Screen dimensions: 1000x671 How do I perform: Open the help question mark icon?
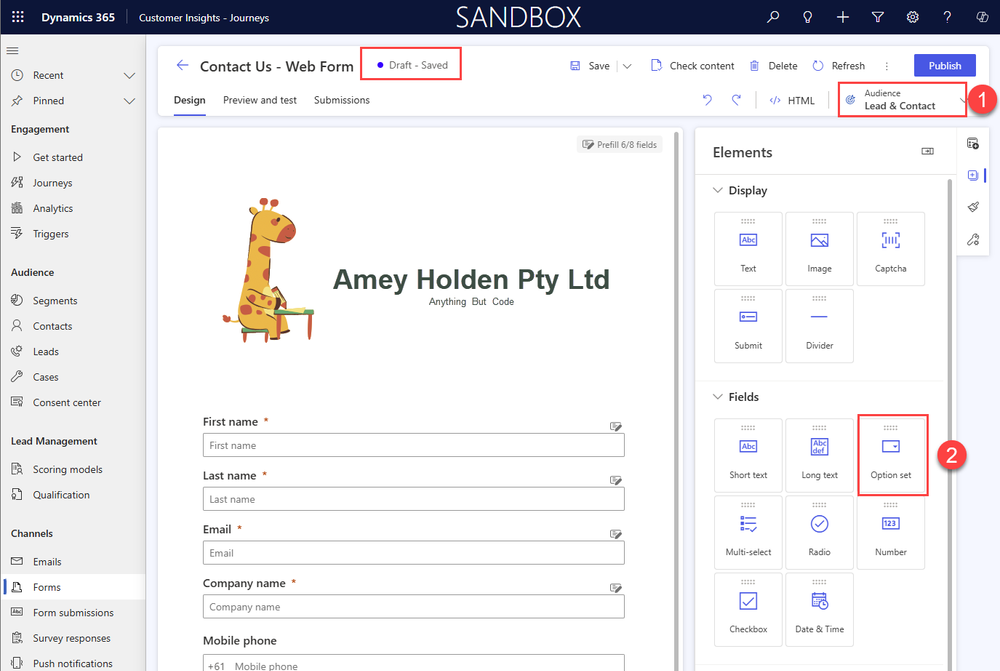click(947, 17)
